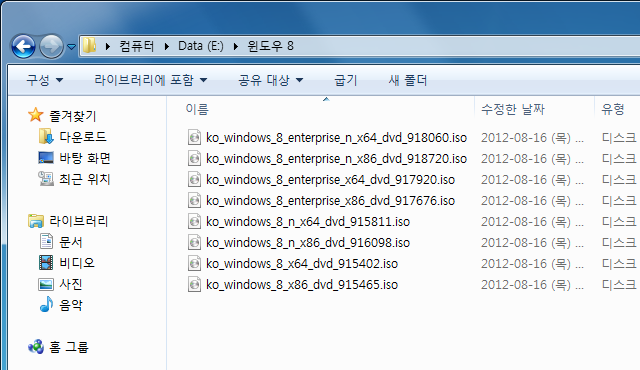
Task: Click the 최근 위치 icon
Action: click(46, 178)
